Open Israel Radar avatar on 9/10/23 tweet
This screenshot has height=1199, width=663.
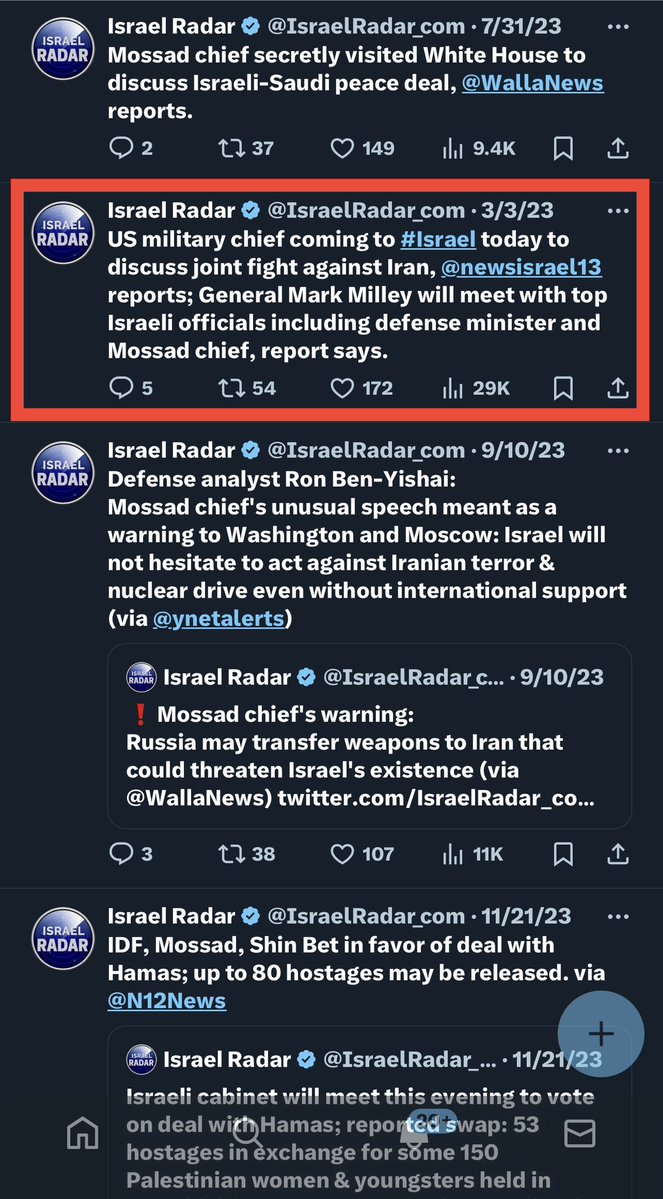coord(63,468)
